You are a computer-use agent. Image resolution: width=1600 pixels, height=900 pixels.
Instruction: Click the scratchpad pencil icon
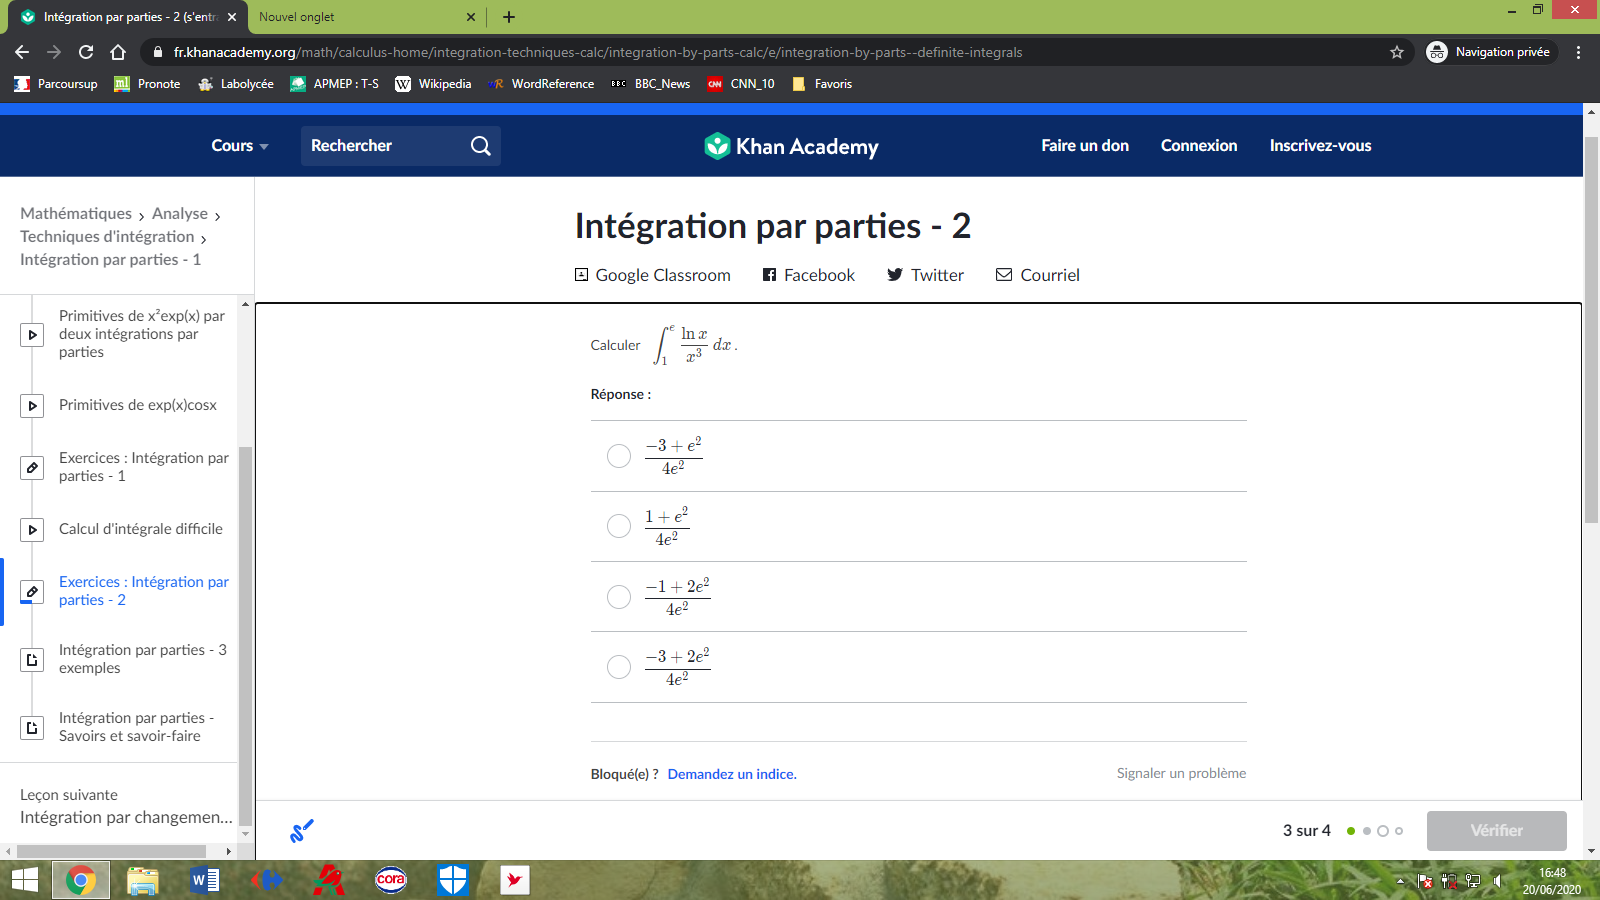point(301,831)
